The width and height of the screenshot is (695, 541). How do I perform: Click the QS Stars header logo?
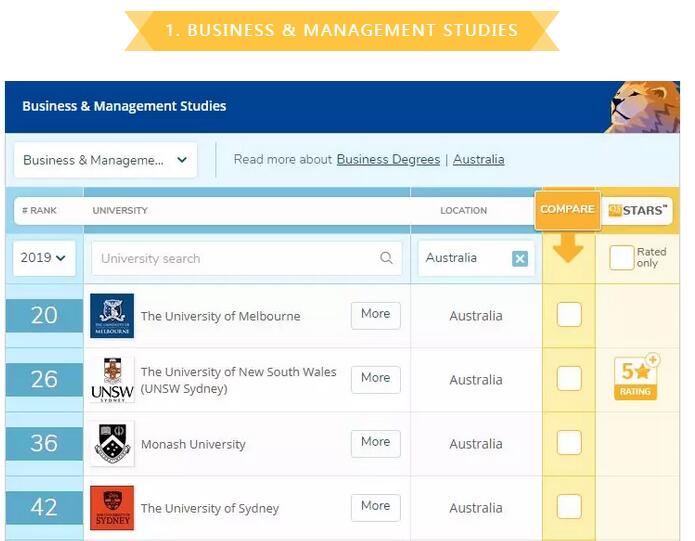click(637, 210)
